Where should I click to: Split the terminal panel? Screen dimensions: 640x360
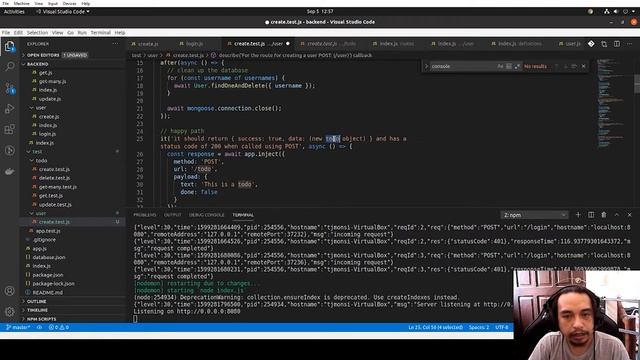[591, 215]
